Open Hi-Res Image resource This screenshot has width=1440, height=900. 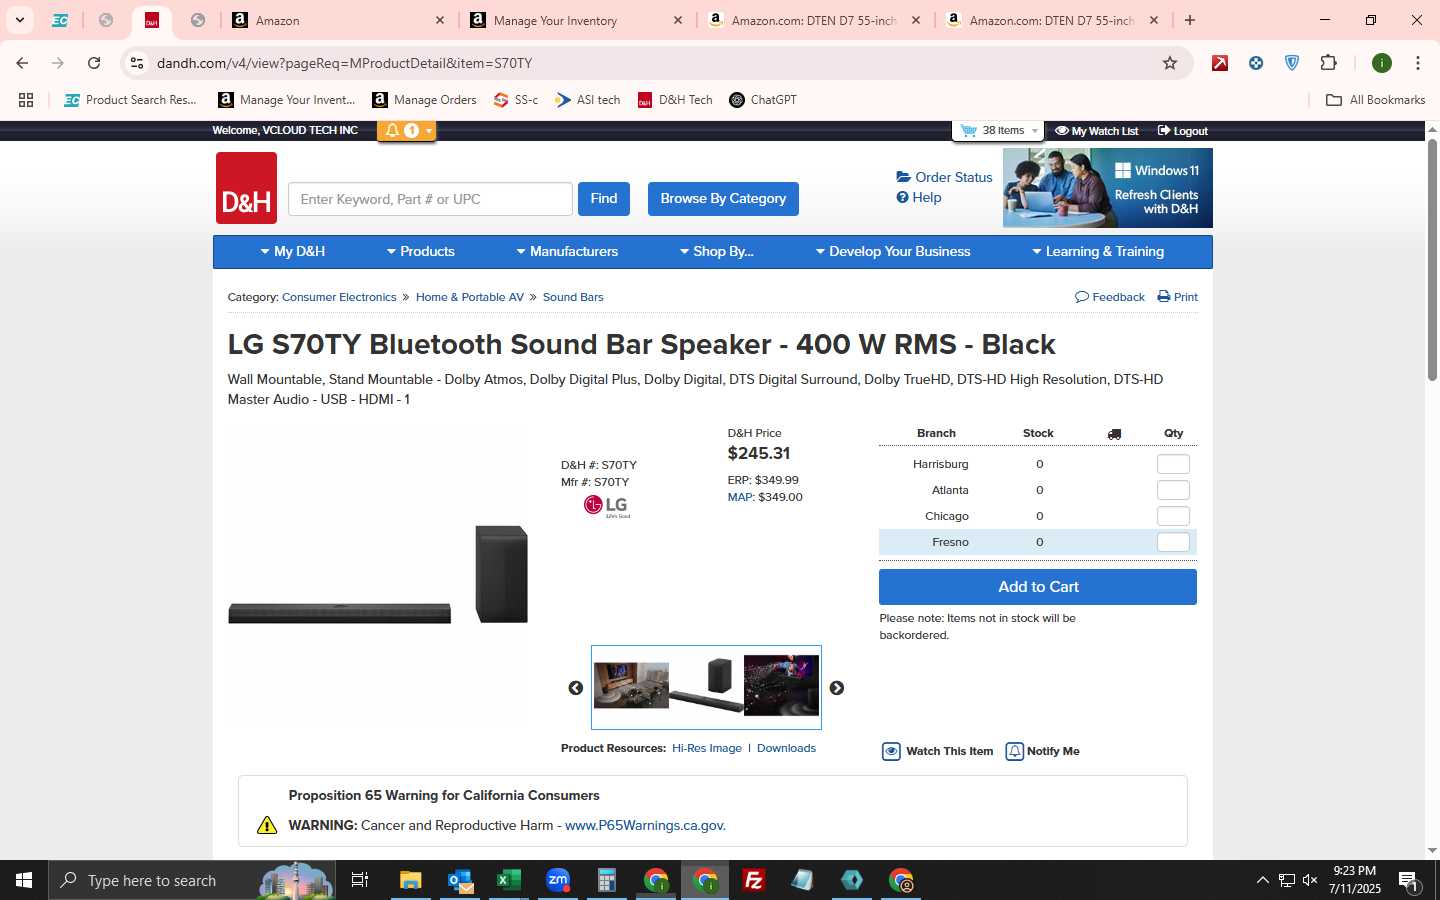[707, 748]
